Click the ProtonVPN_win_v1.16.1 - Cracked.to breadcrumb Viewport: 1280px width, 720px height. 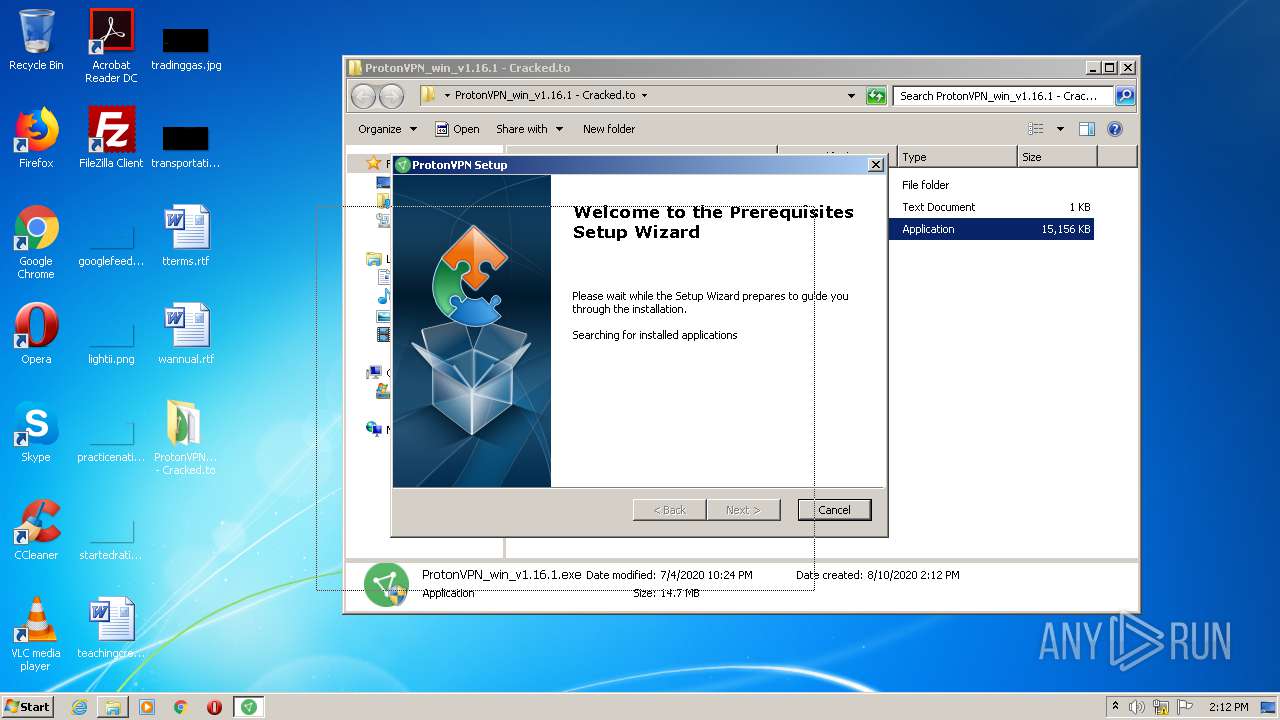pyautogui.click(x=545, y=96)
